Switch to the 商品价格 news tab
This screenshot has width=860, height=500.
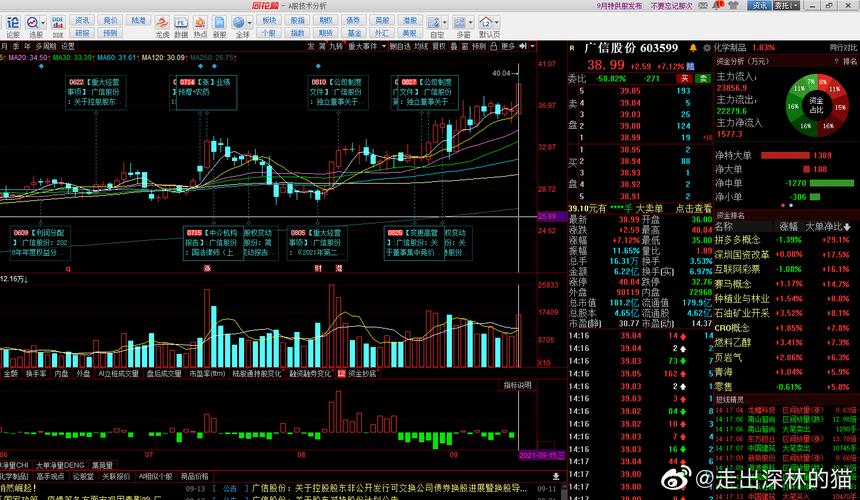(195, 477)
